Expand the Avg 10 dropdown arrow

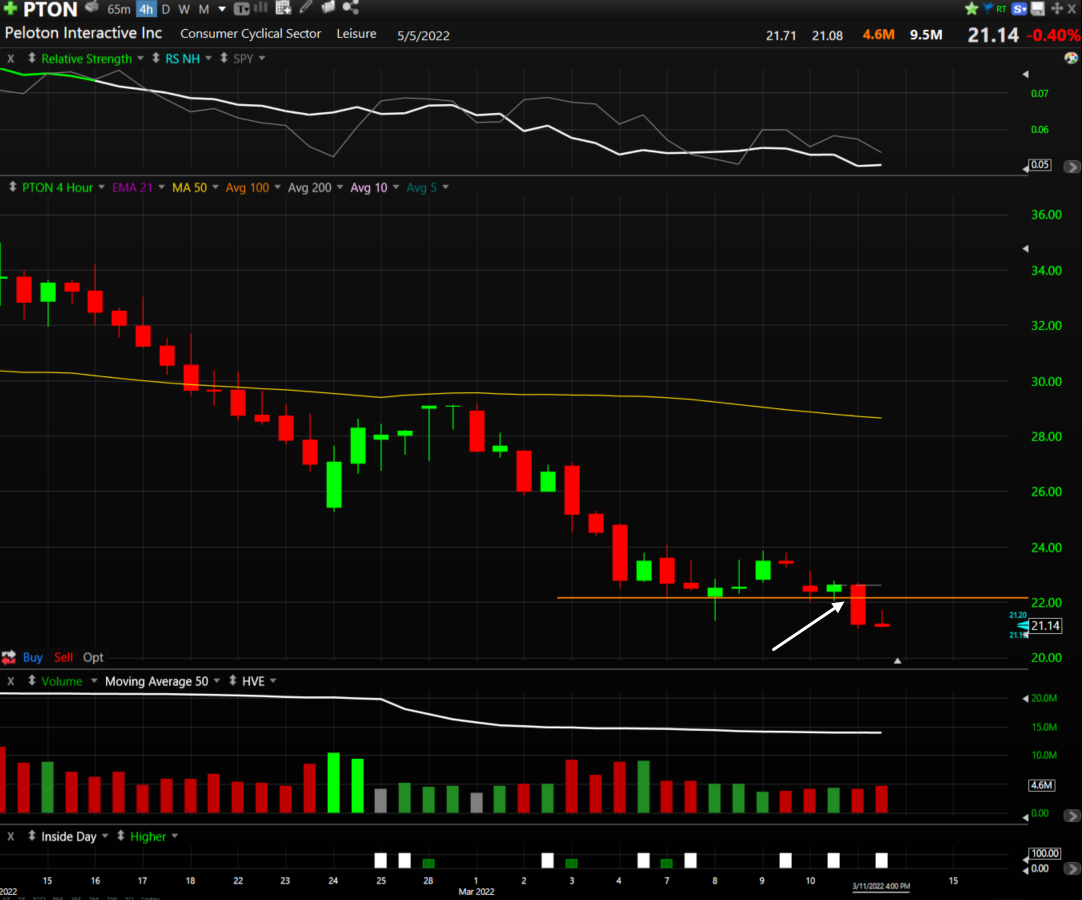click(396, 187)
